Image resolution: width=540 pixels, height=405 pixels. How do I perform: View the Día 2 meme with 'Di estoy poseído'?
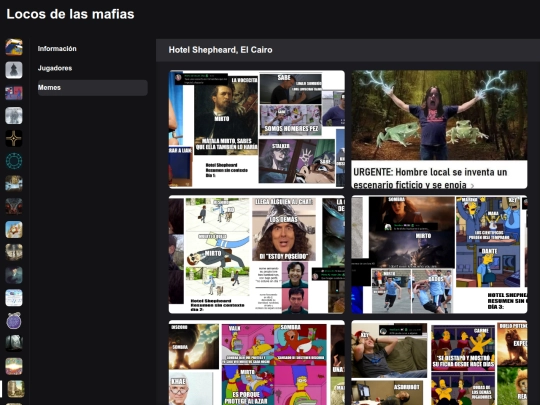257,255
